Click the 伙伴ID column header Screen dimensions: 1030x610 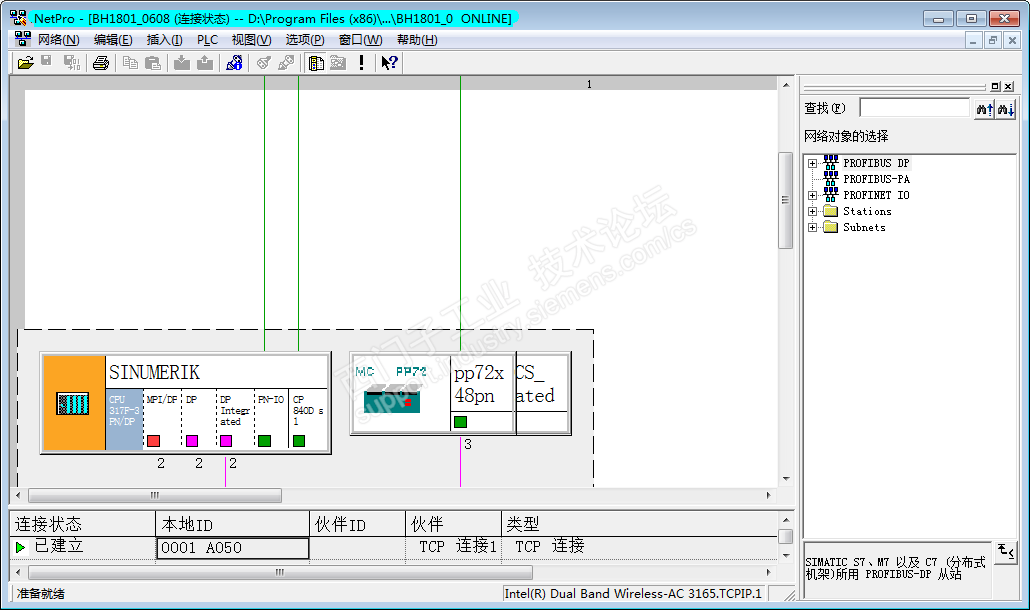point(357,524)
